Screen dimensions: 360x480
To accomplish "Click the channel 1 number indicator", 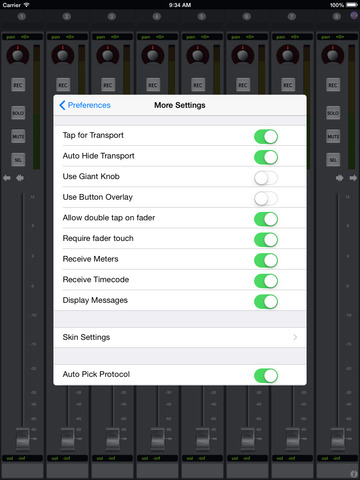I will pos(22,16).
